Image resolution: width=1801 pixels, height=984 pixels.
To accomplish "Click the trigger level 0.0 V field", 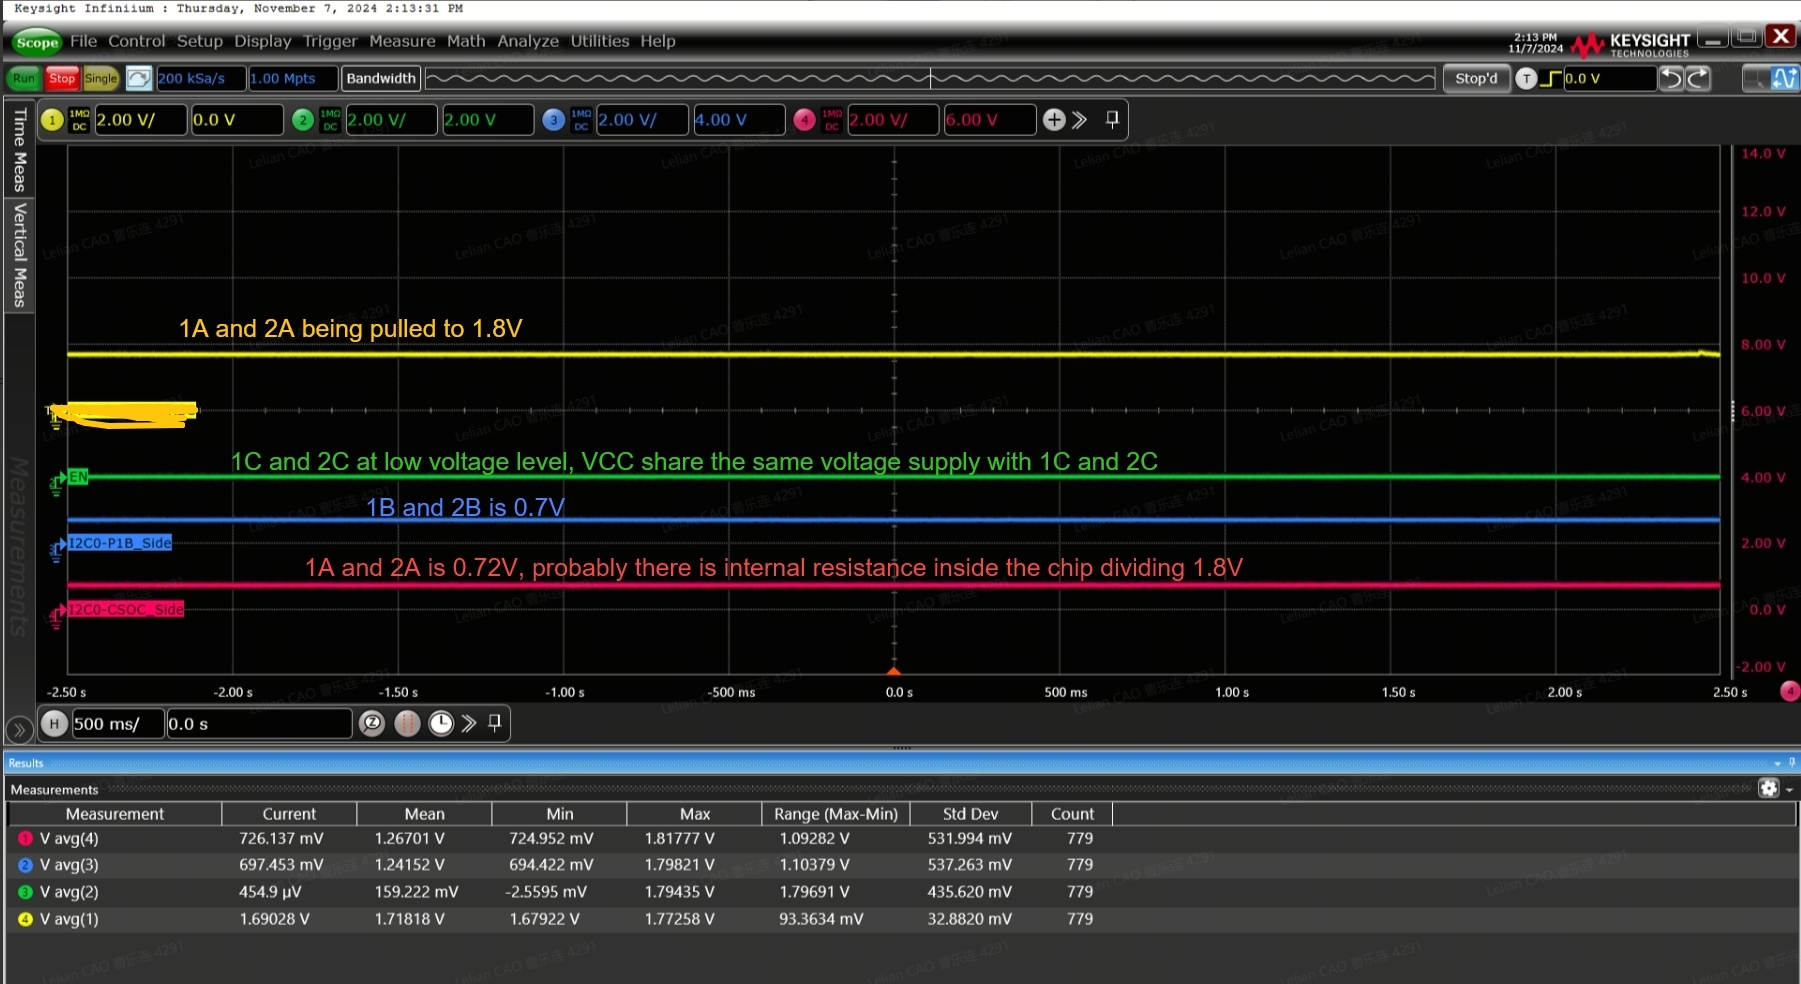I will tap(1609, 78).
